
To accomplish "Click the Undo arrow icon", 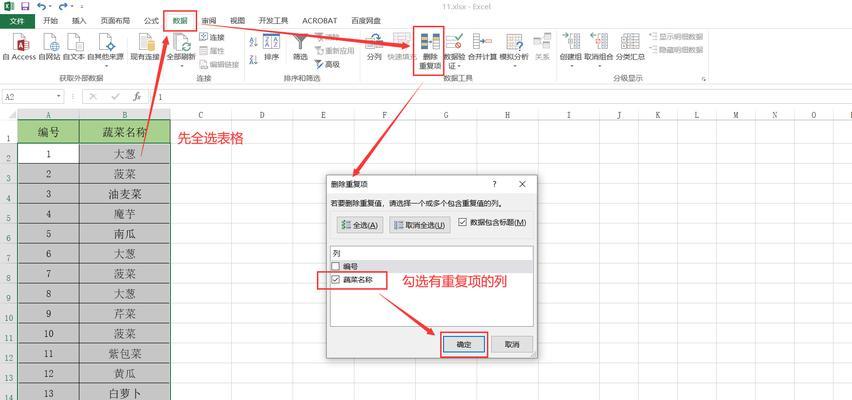I will click(x=41, y=7).
